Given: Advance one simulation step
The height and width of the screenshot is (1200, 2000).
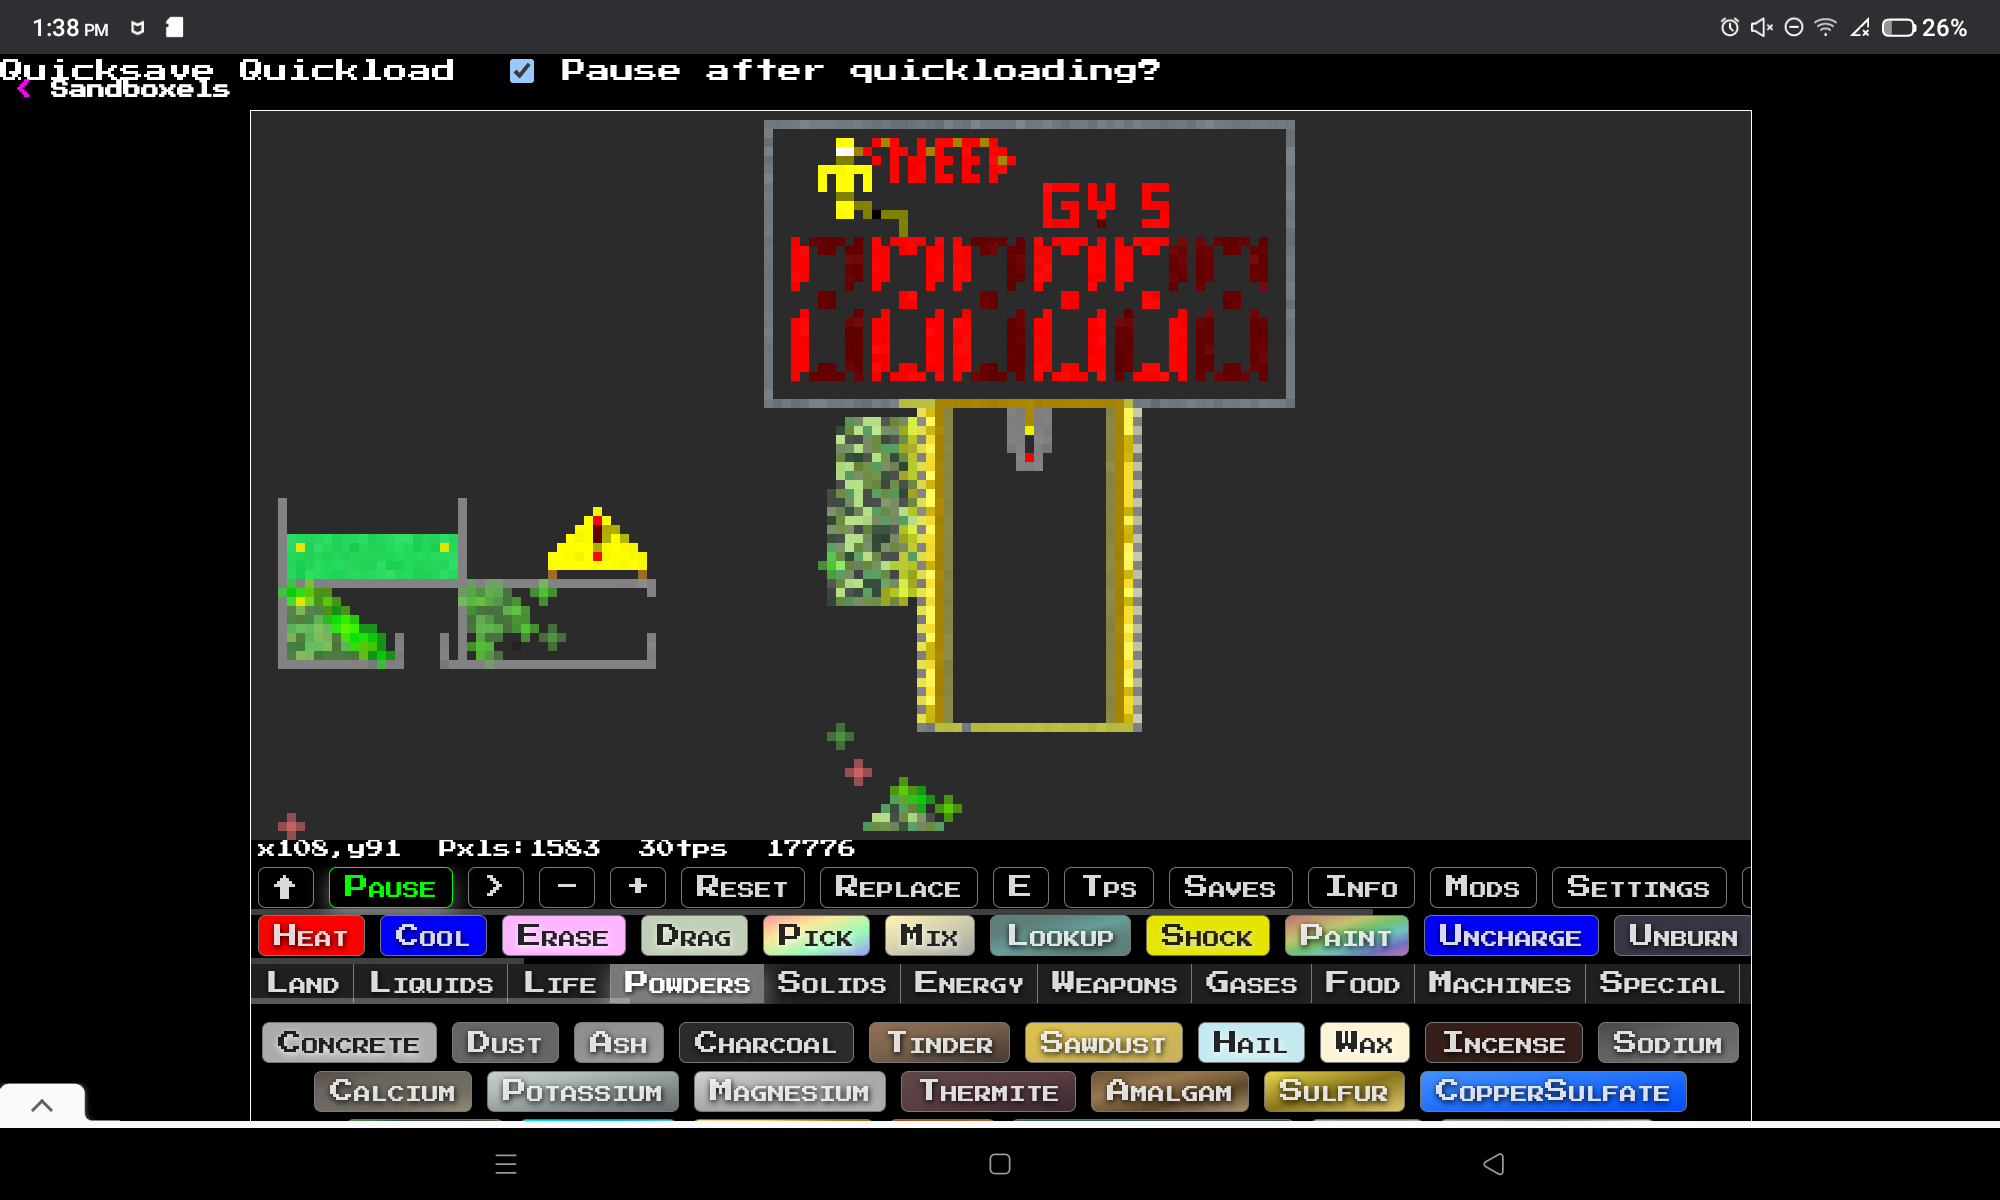Looking at the screenshot, I should [496, 888].
